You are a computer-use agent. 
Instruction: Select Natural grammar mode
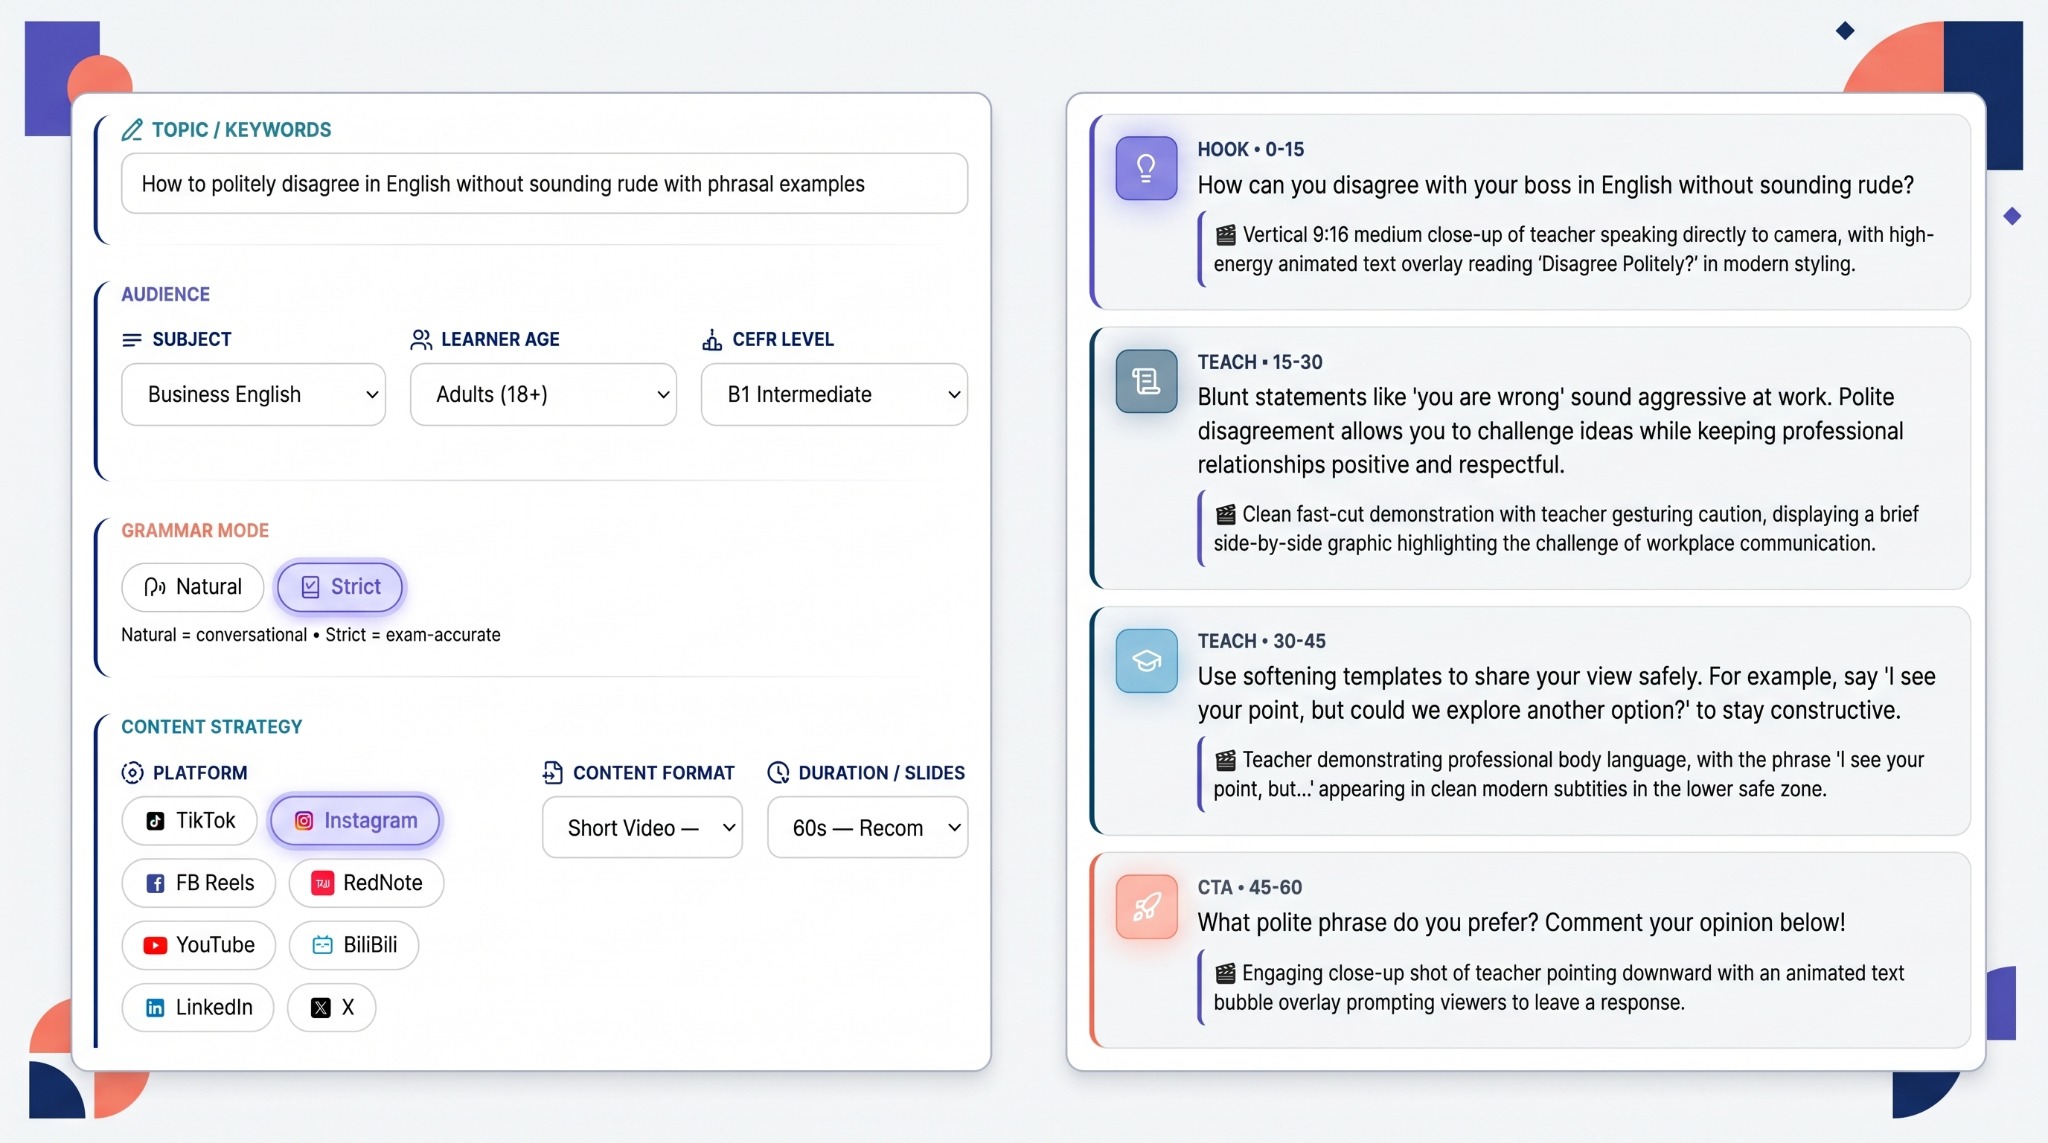193,587
